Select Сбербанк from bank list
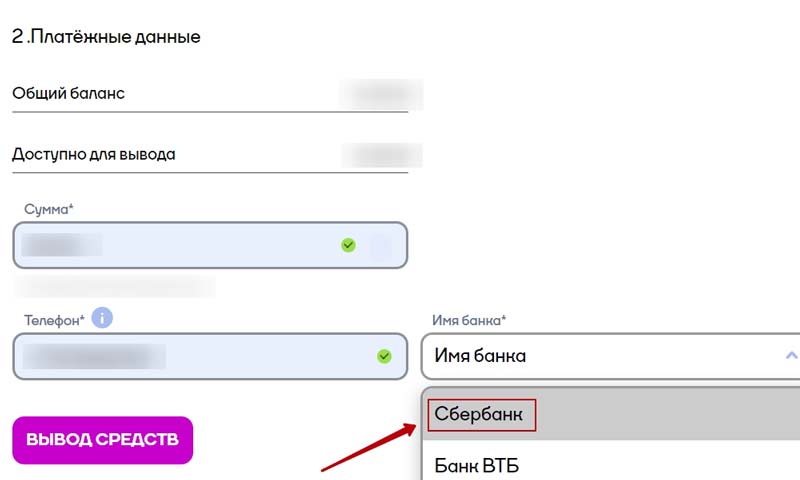 coord(480,414)
